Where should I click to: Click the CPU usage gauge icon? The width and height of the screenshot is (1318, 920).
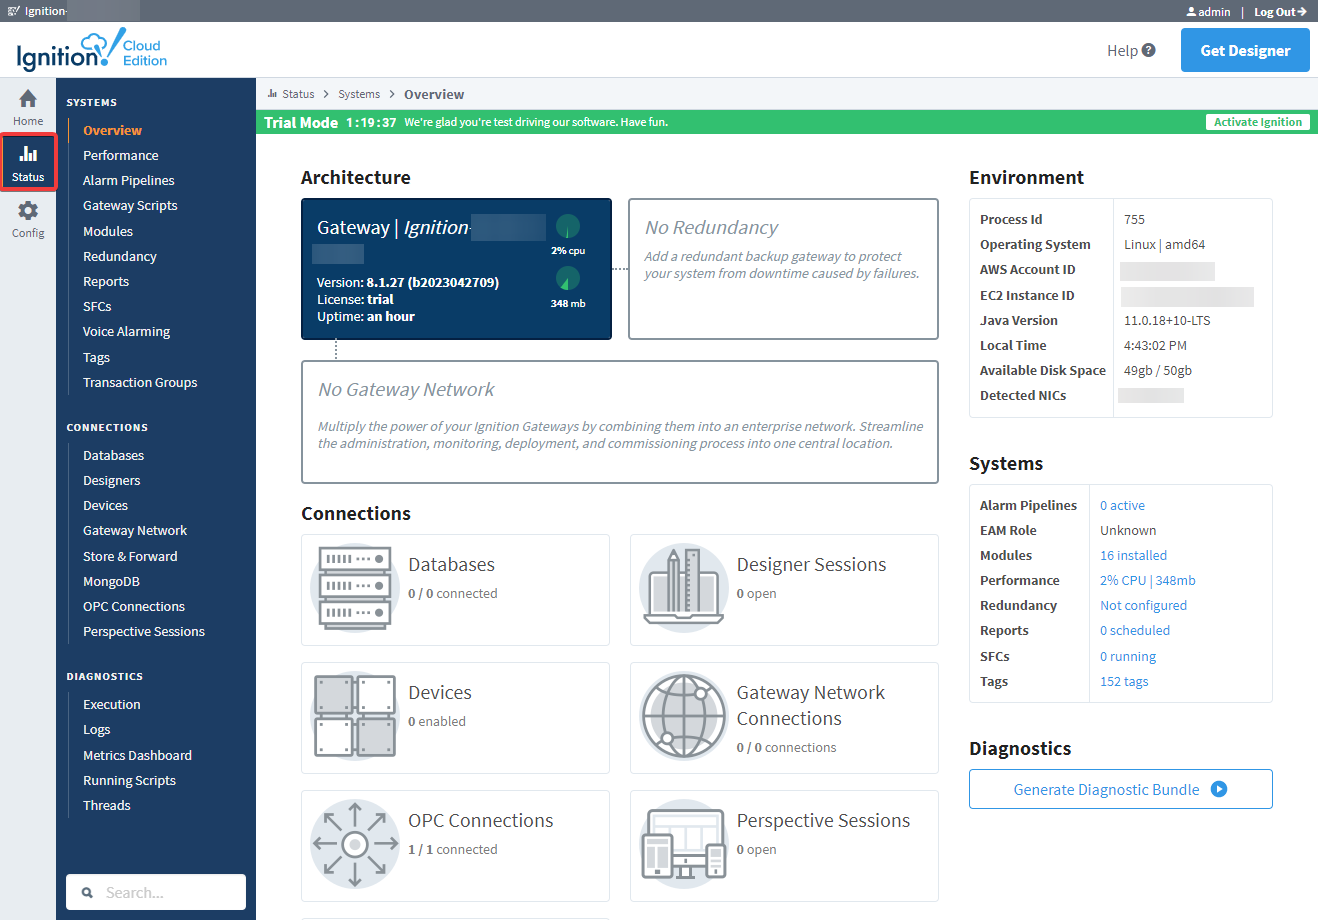coord(568,226)
